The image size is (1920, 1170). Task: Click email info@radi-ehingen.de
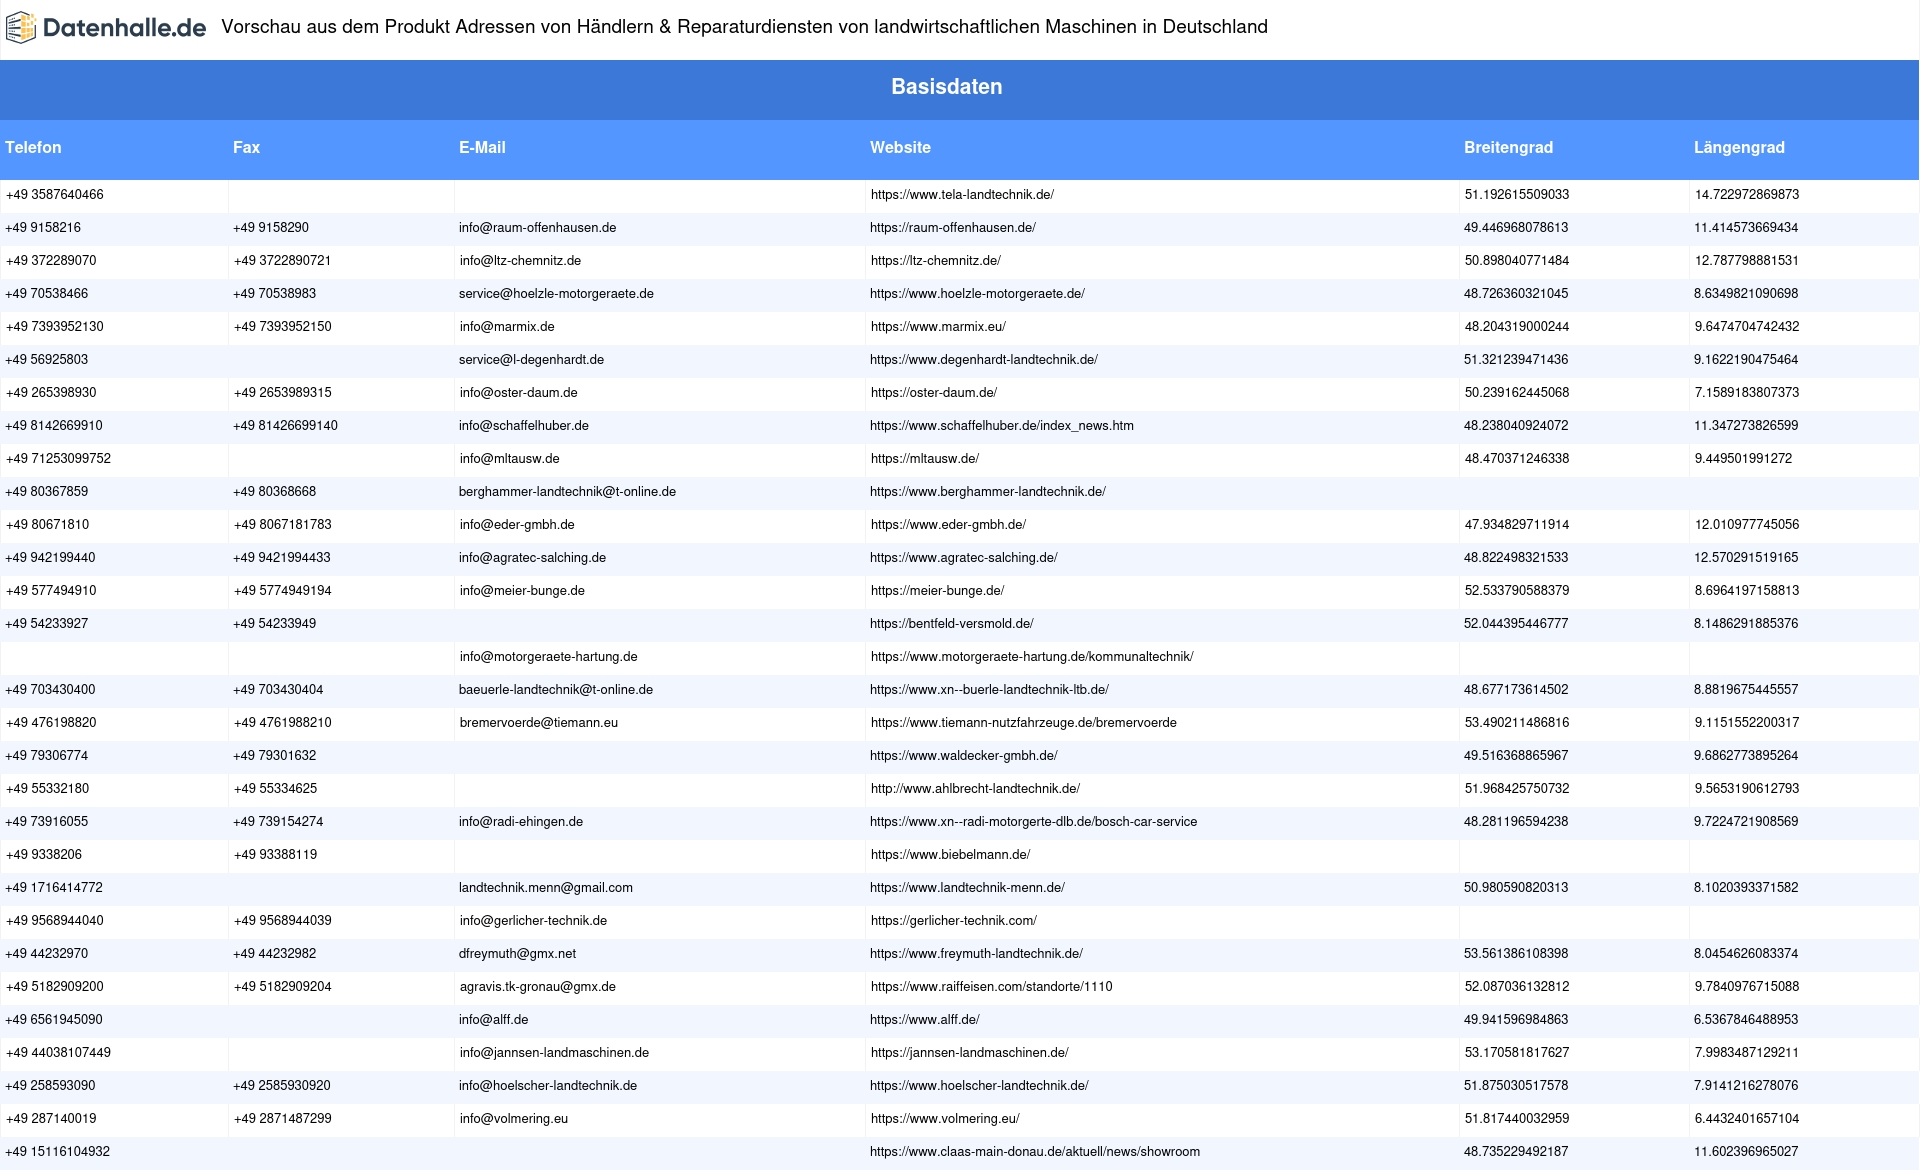[521, 822]
